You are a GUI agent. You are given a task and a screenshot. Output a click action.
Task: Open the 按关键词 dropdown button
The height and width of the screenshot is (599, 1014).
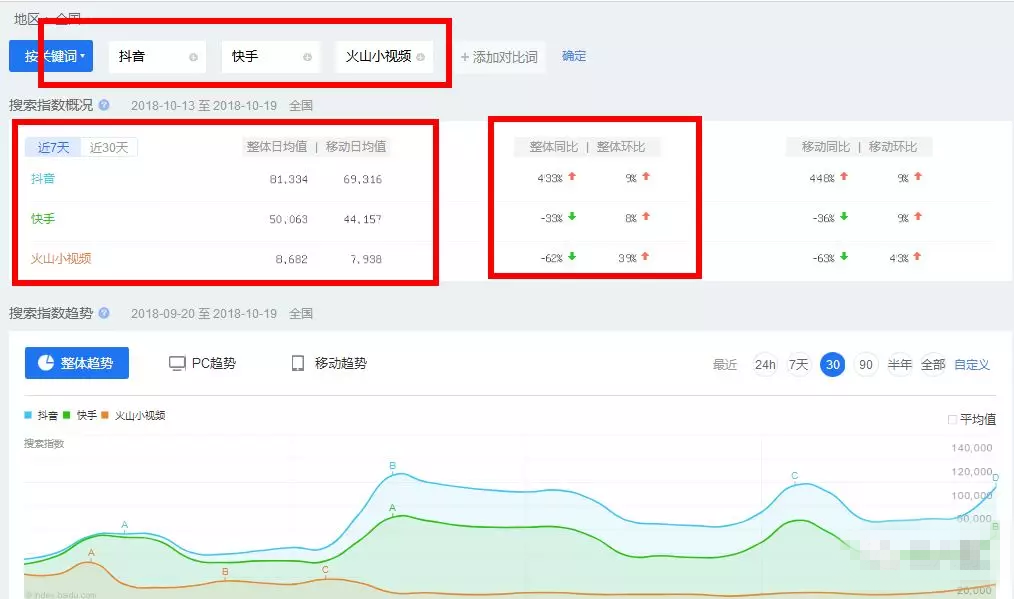(x=51, y=56)
